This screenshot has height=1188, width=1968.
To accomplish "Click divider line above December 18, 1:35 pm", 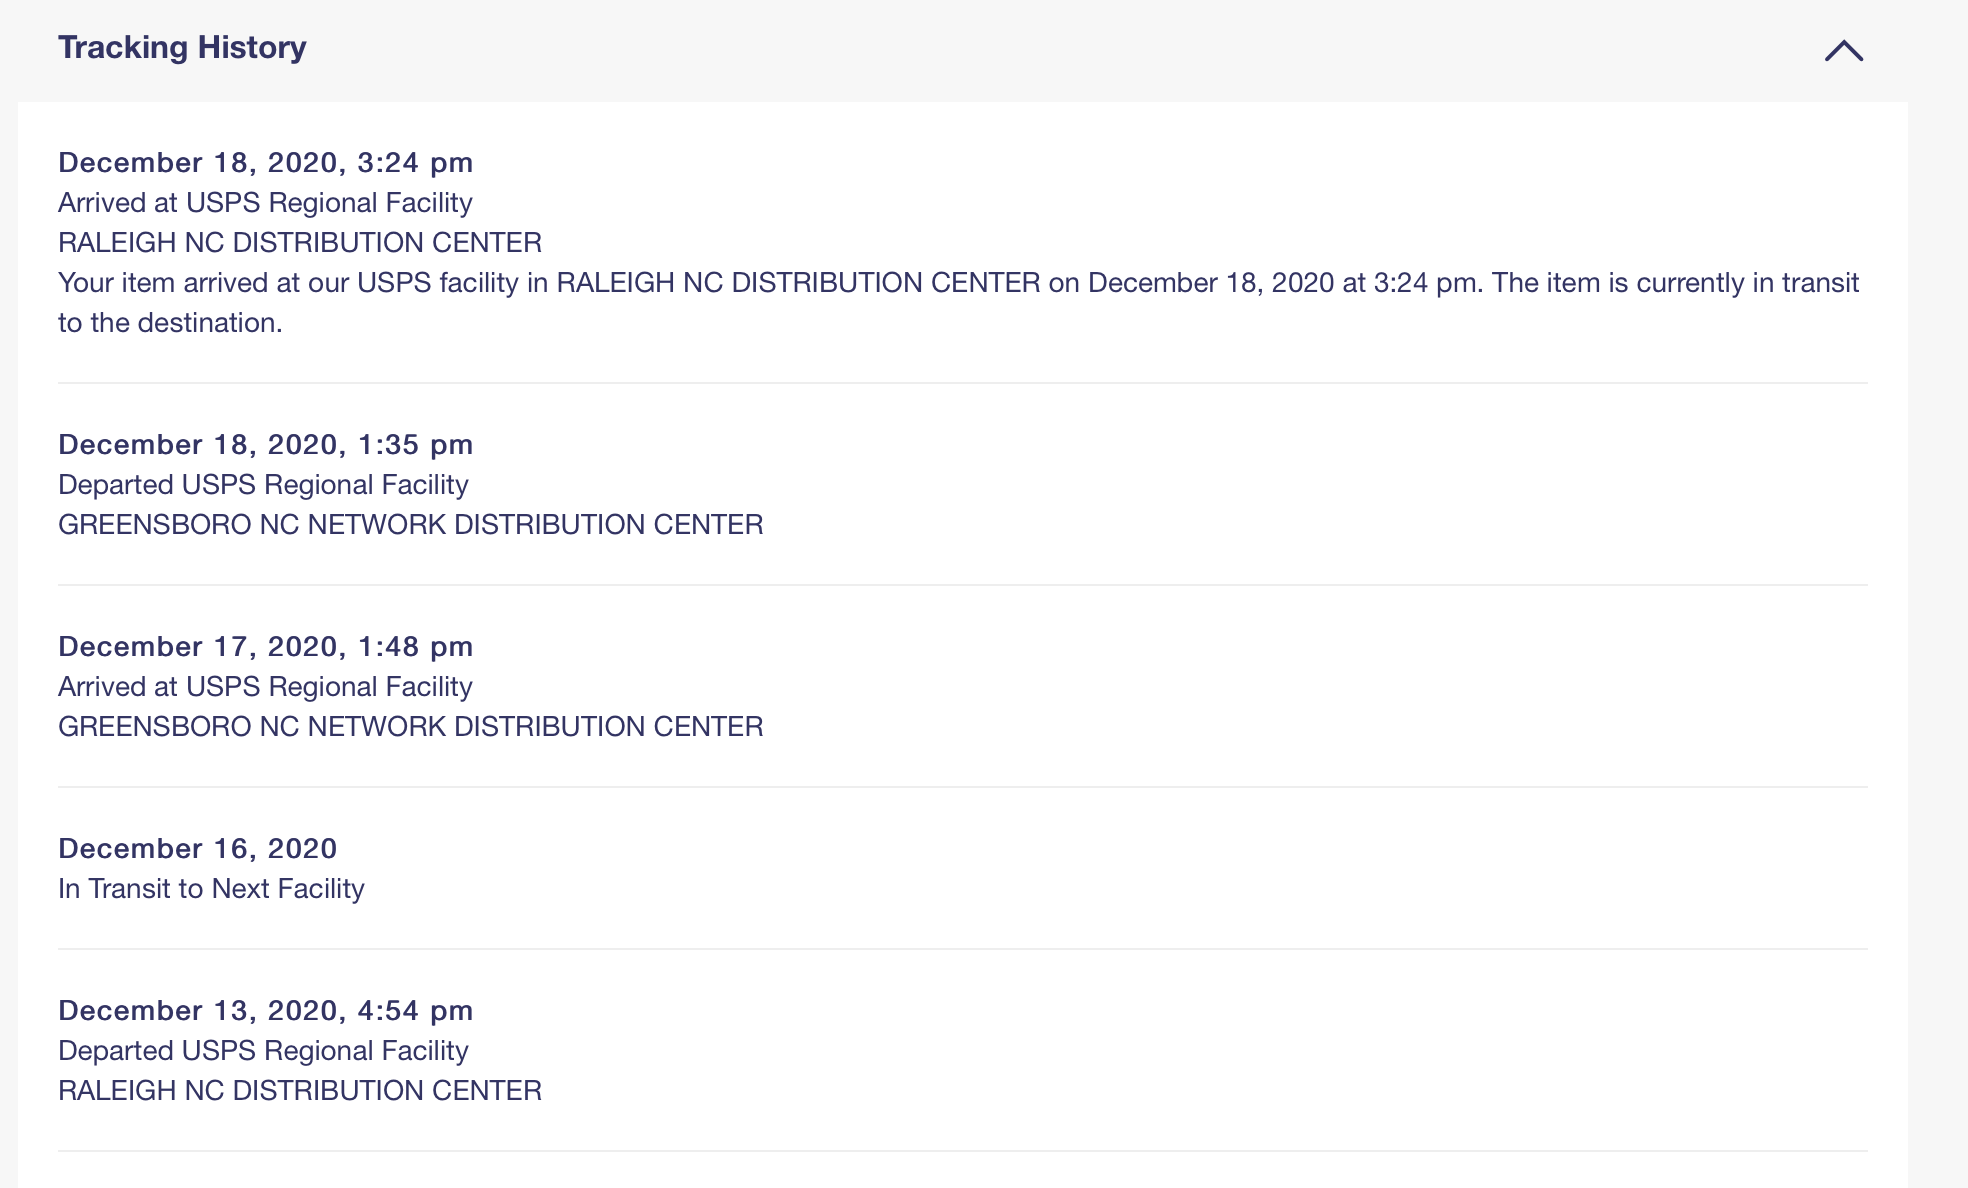I will [x=962, y=383].
